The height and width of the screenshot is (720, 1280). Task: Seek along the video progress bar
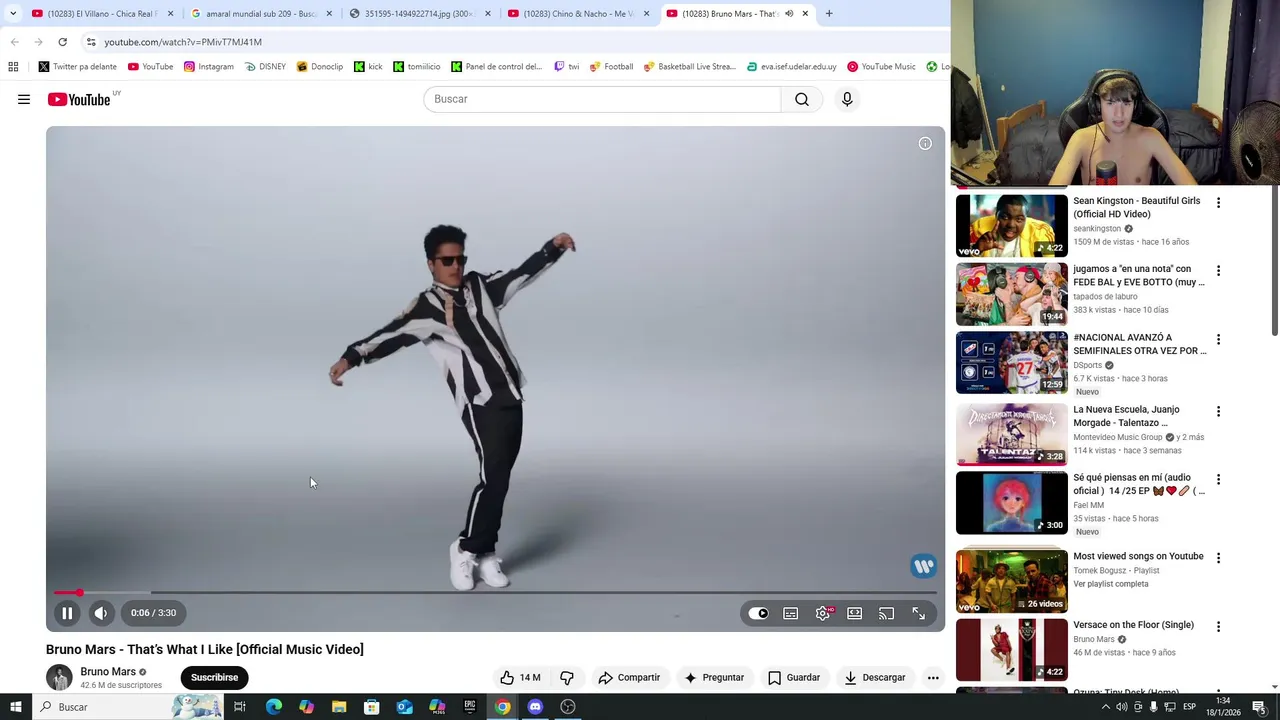click(495, 593)
